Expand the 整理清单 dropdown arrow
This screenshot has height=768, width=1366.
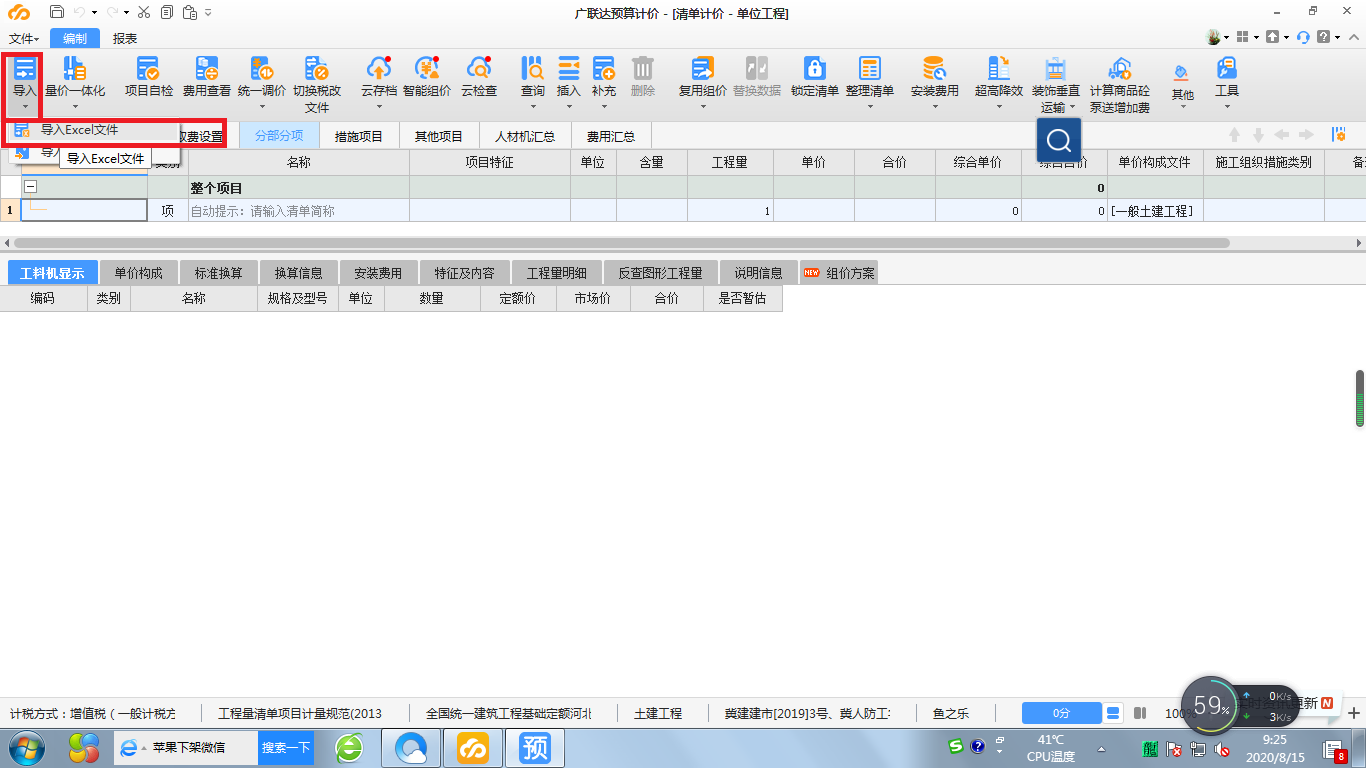(x=870, y=105)
